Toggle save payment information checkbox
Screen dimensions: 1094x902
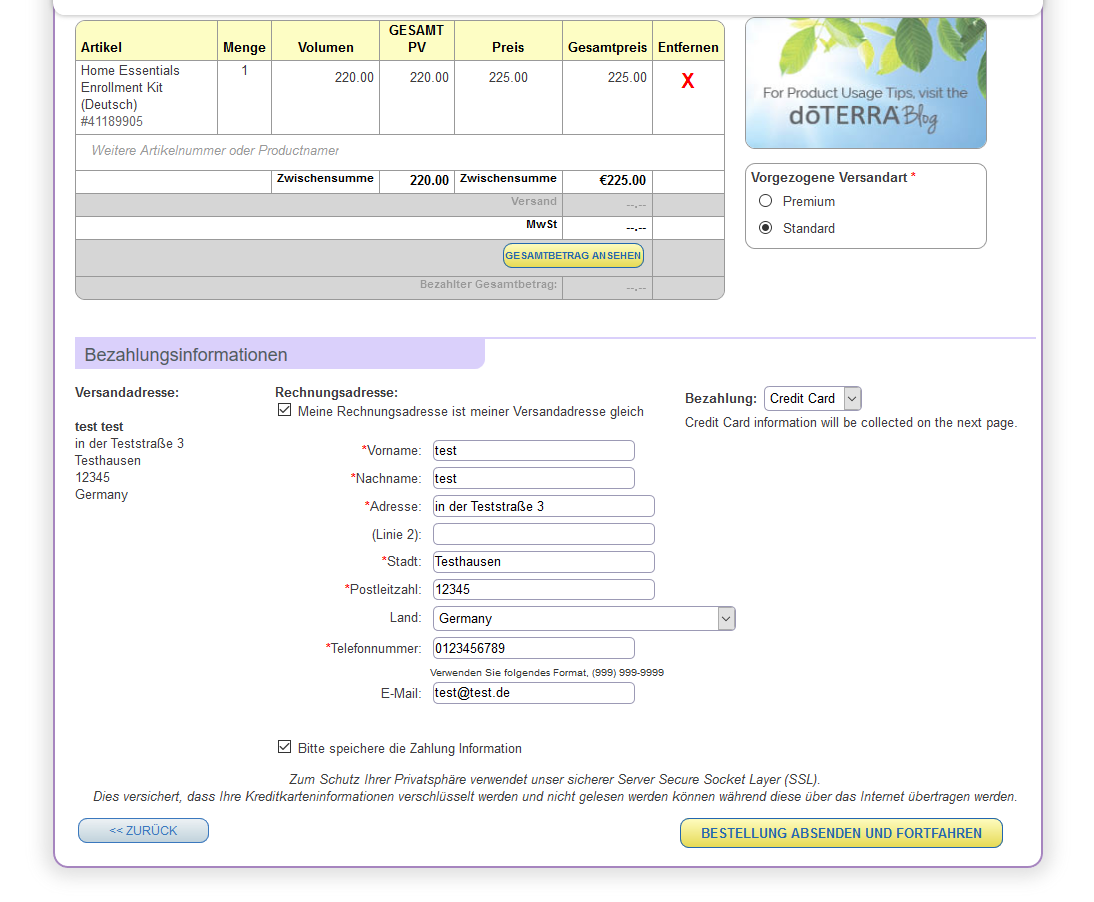click(x=284, y=747)
